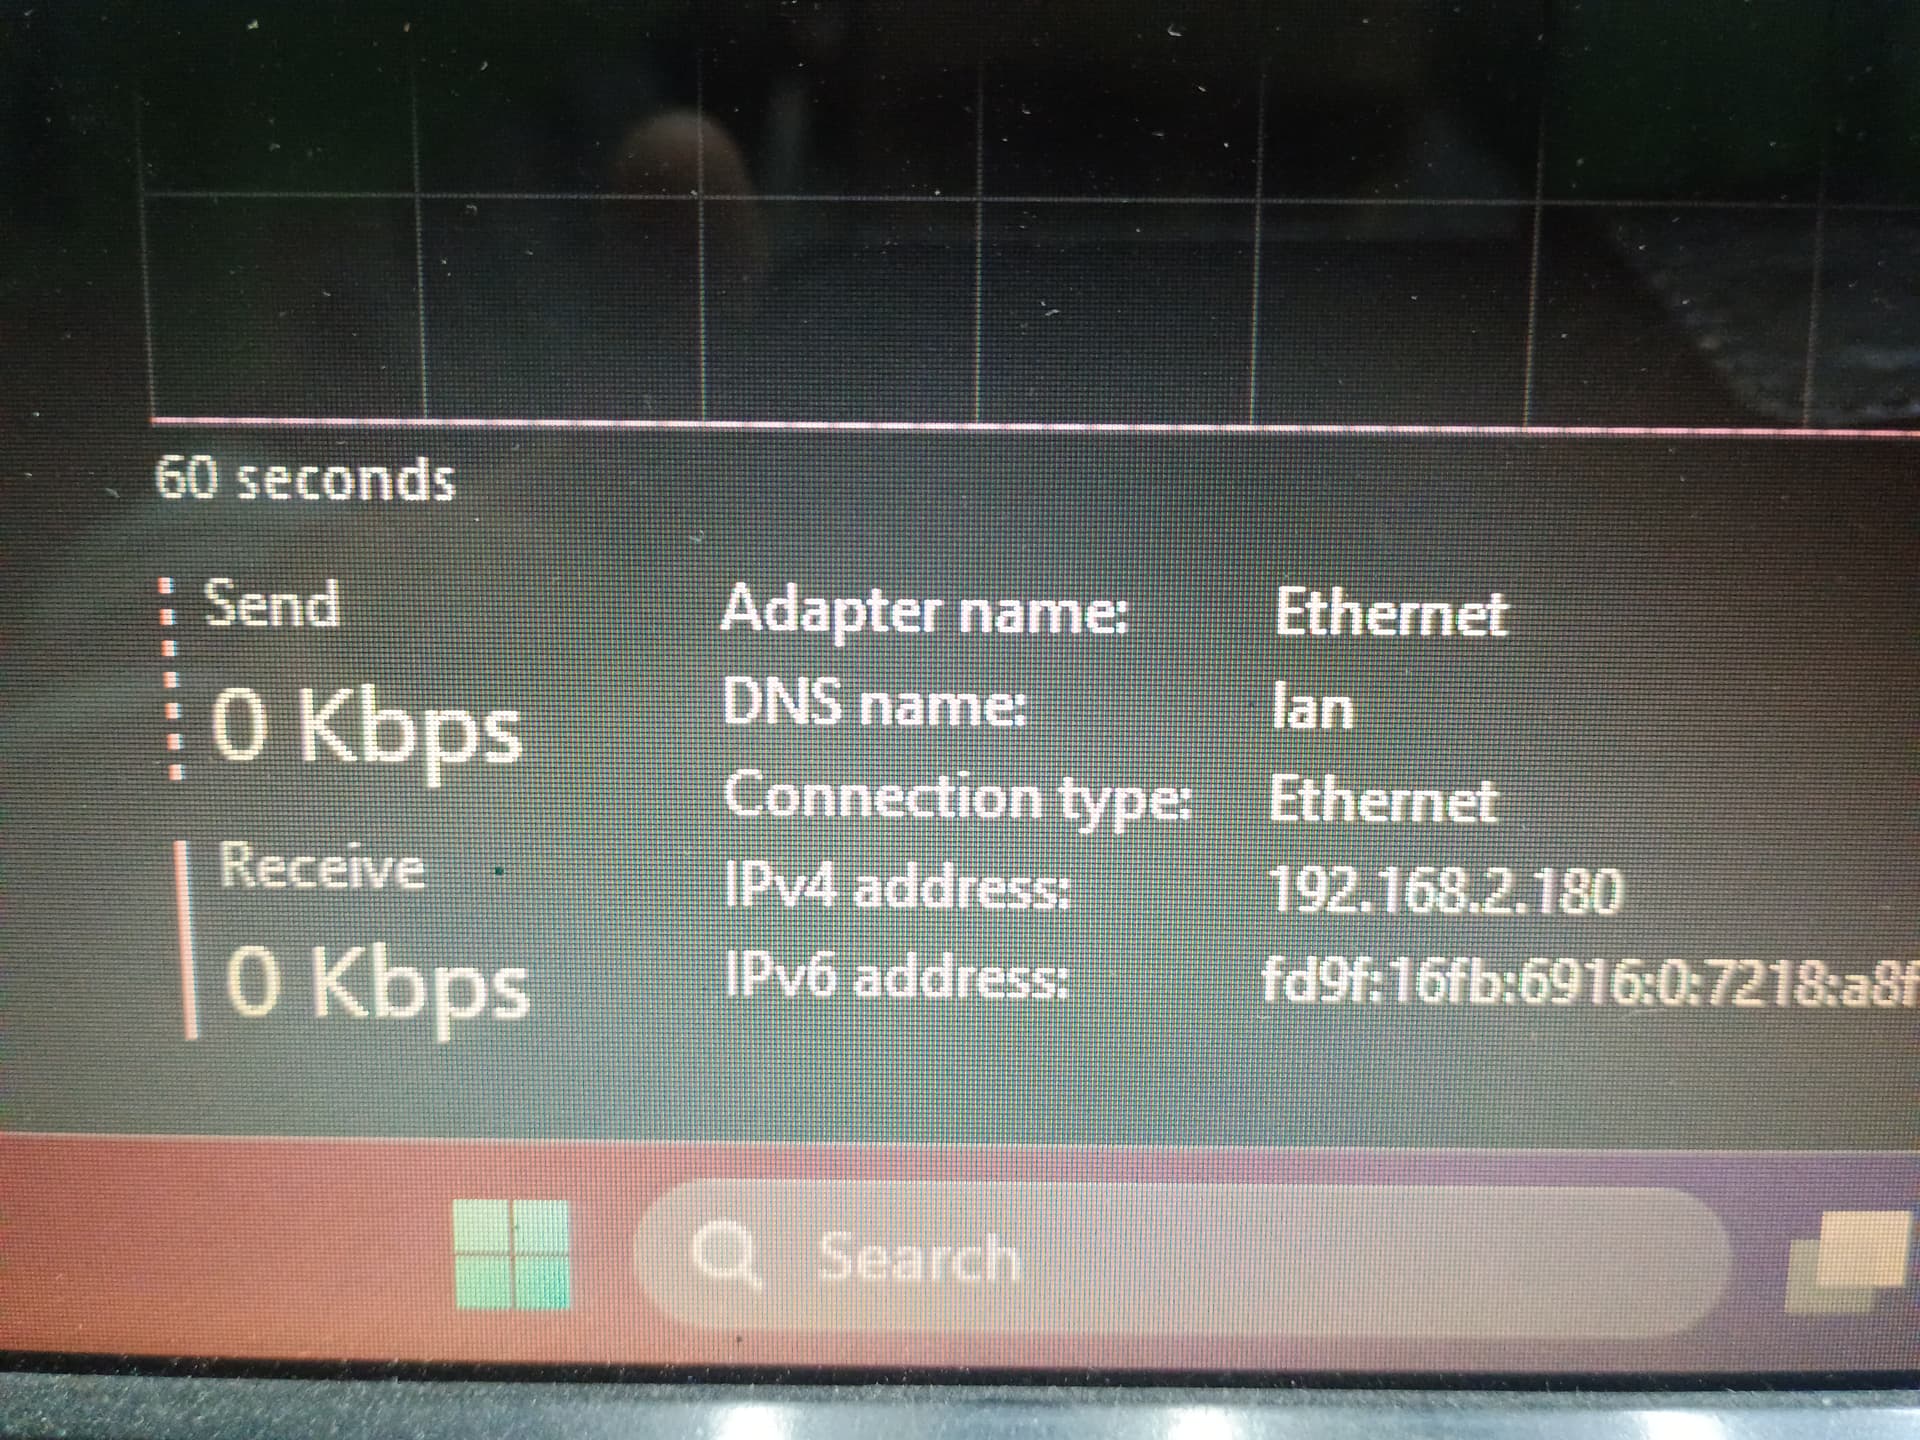
Task: Click the network throughput graph area
Action: 1030,215
